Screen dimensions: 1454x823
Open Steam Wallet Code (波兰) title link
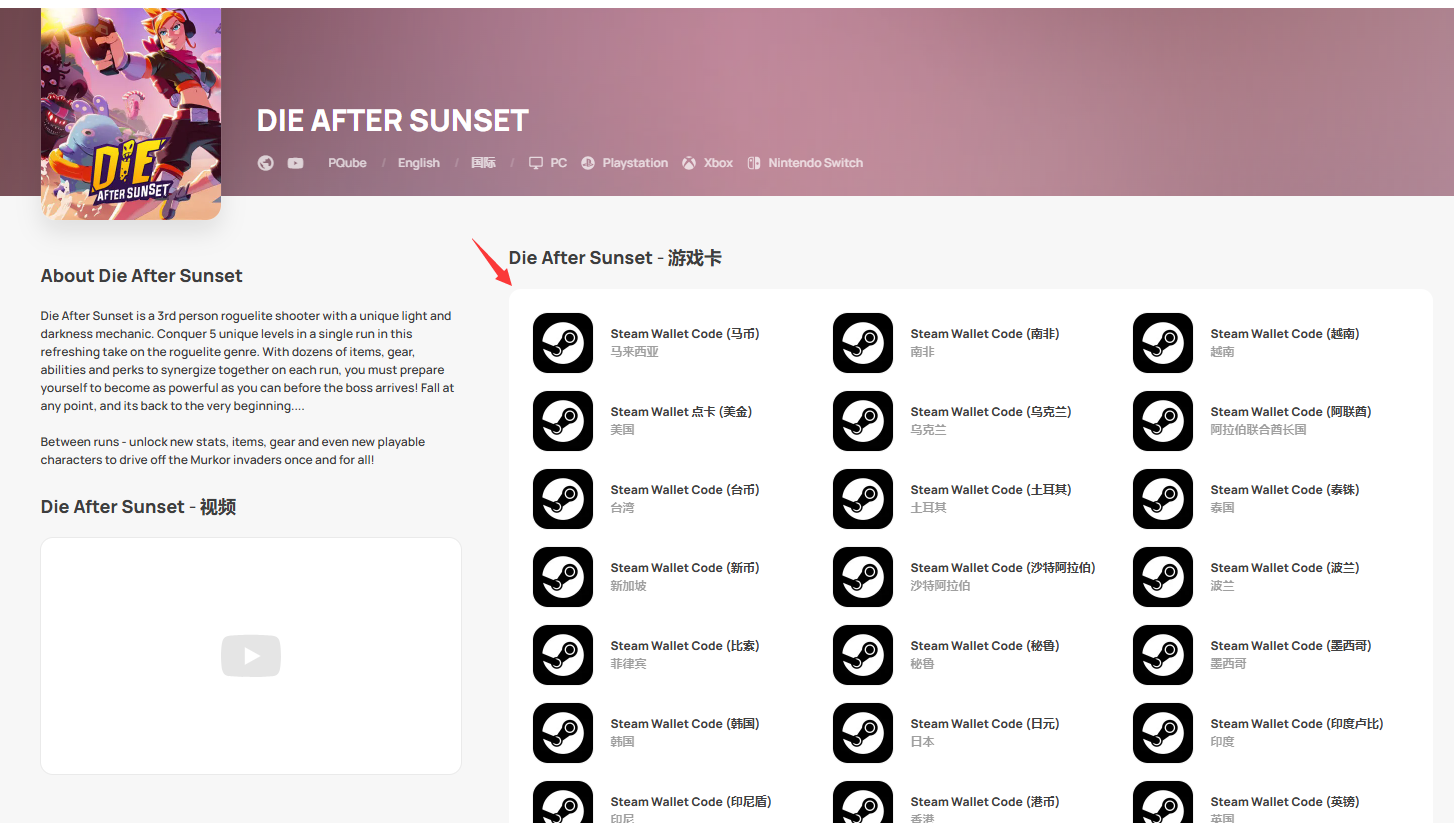tap(1285, 568)
